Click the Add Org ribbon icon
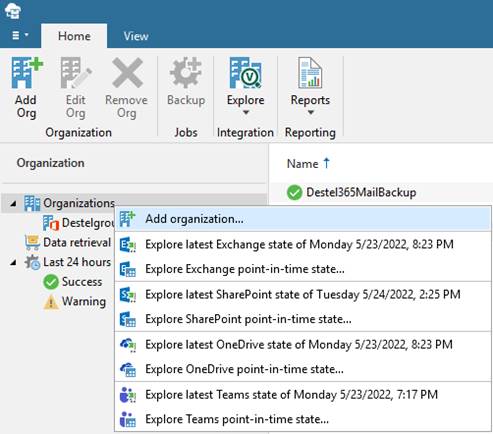The image size is (493, 434). pos(26,73)
